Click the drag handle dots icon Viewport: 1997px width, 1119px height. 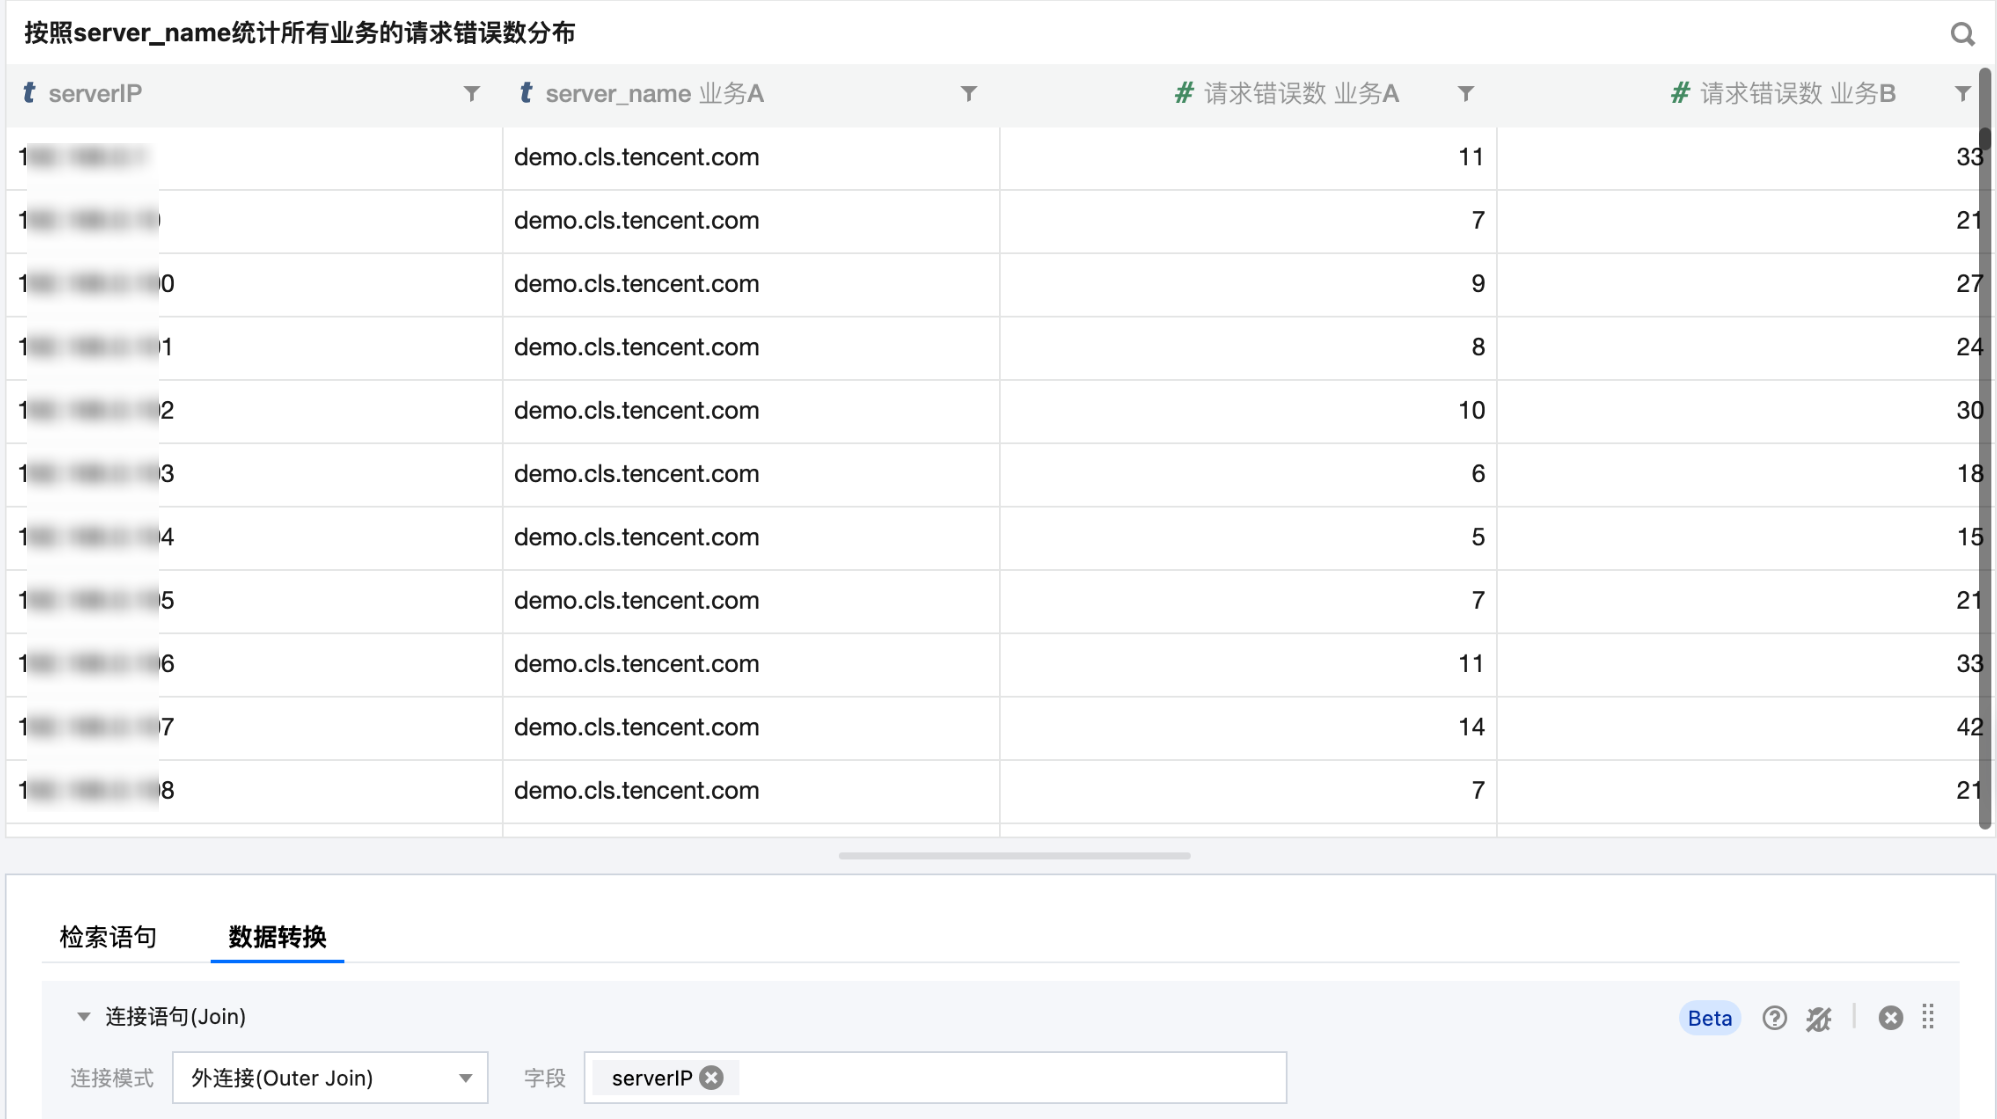(x=1928, y=1018)
